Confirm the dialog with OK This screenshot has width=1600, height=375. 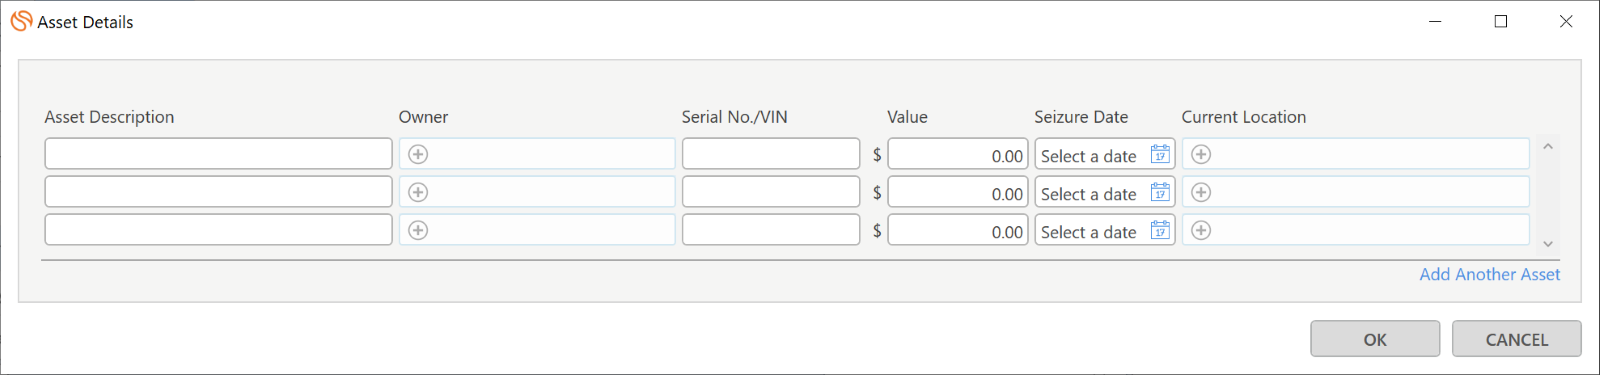[x=1375, y=339]
